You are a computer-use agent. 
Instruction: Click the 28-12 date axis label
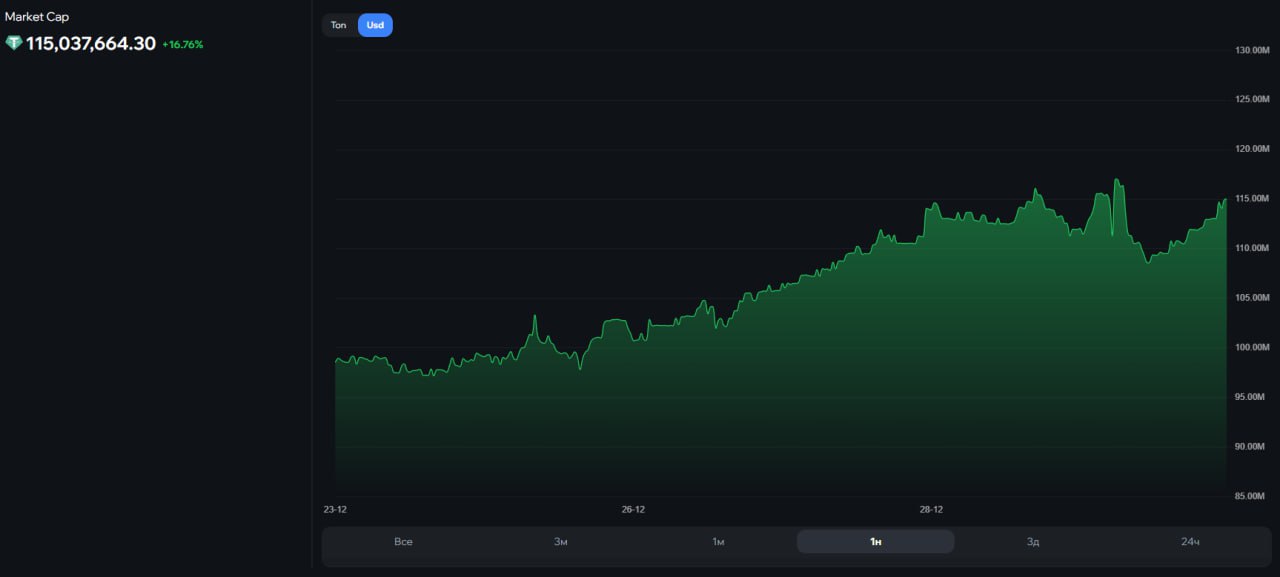[x=931, y=509]
